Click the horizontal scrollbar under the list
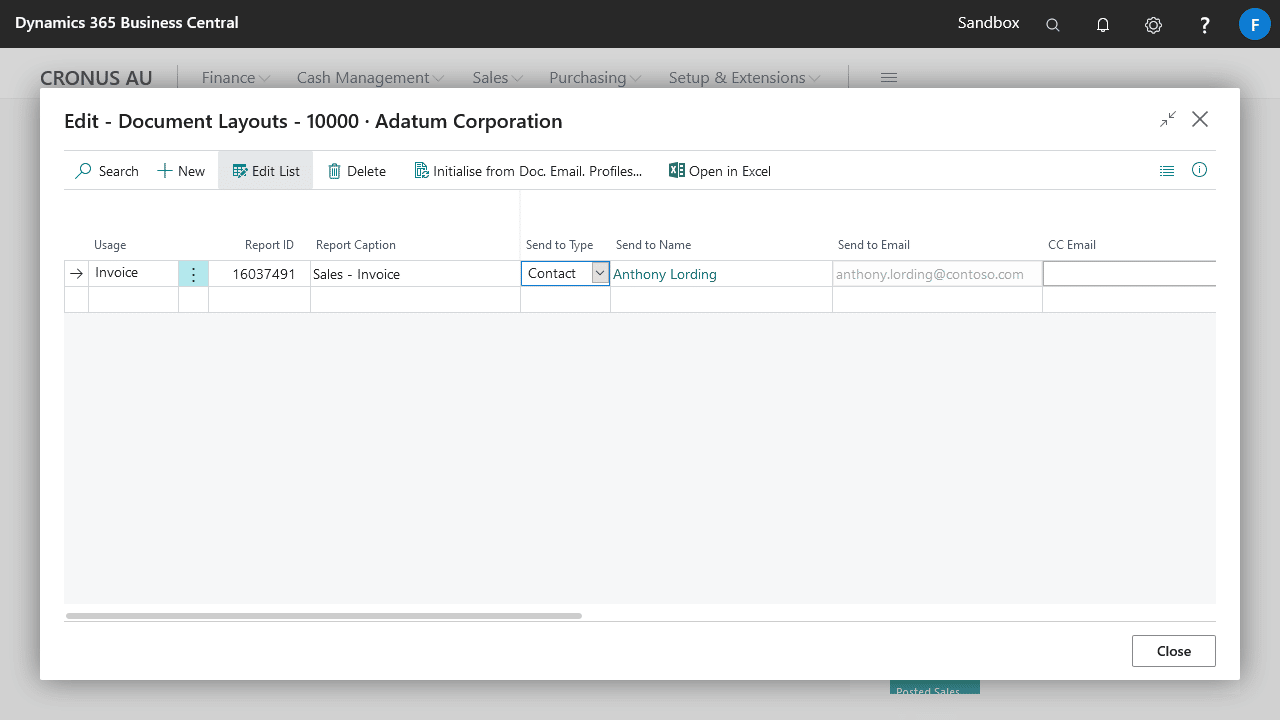The width and height of the screenshot is (1280, 720). (x=323, y=616)
